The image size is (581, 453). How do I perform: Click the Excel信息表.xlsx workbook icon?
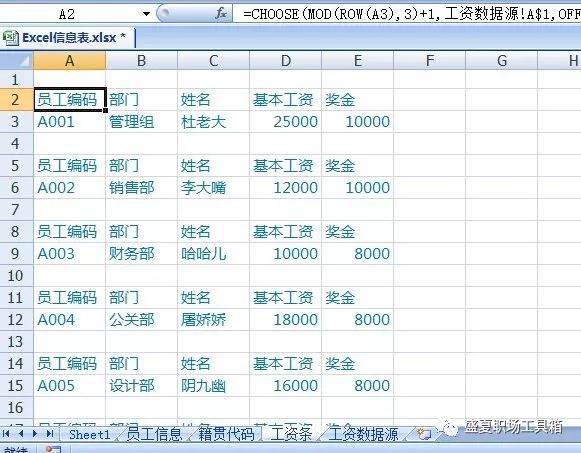[x=10, y=38]
